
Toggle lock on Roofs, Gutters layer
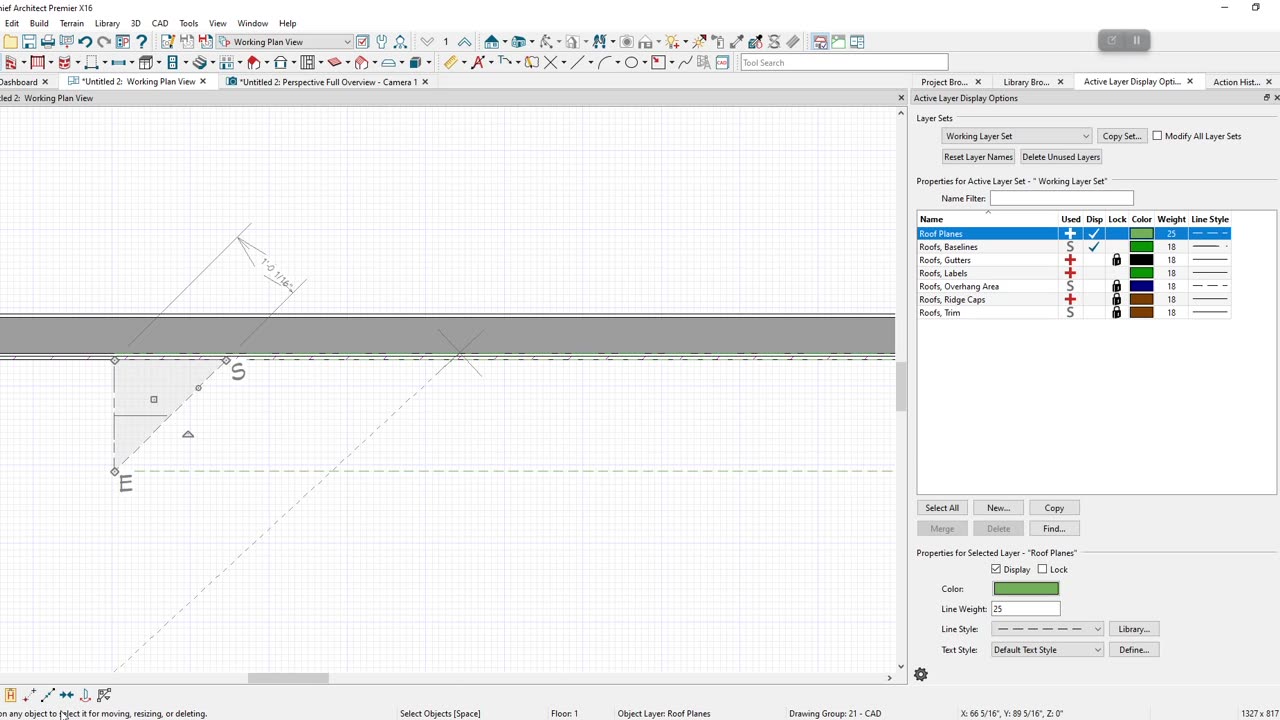1117,260
